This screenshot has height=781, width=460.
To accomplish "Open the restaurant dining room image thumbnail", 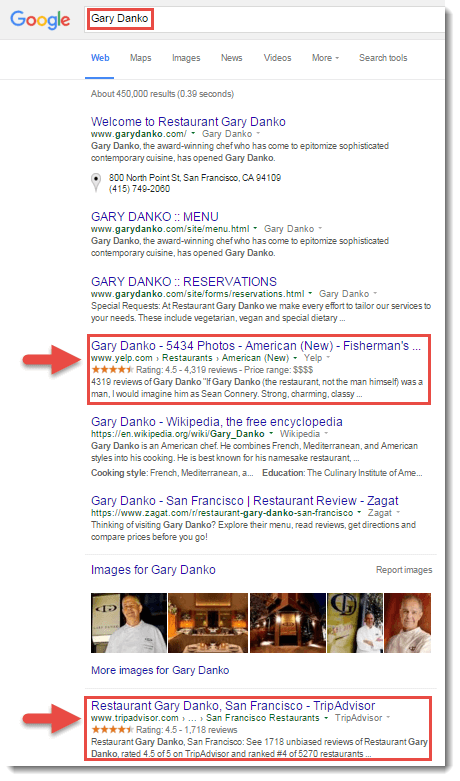I will coord(208,623).
